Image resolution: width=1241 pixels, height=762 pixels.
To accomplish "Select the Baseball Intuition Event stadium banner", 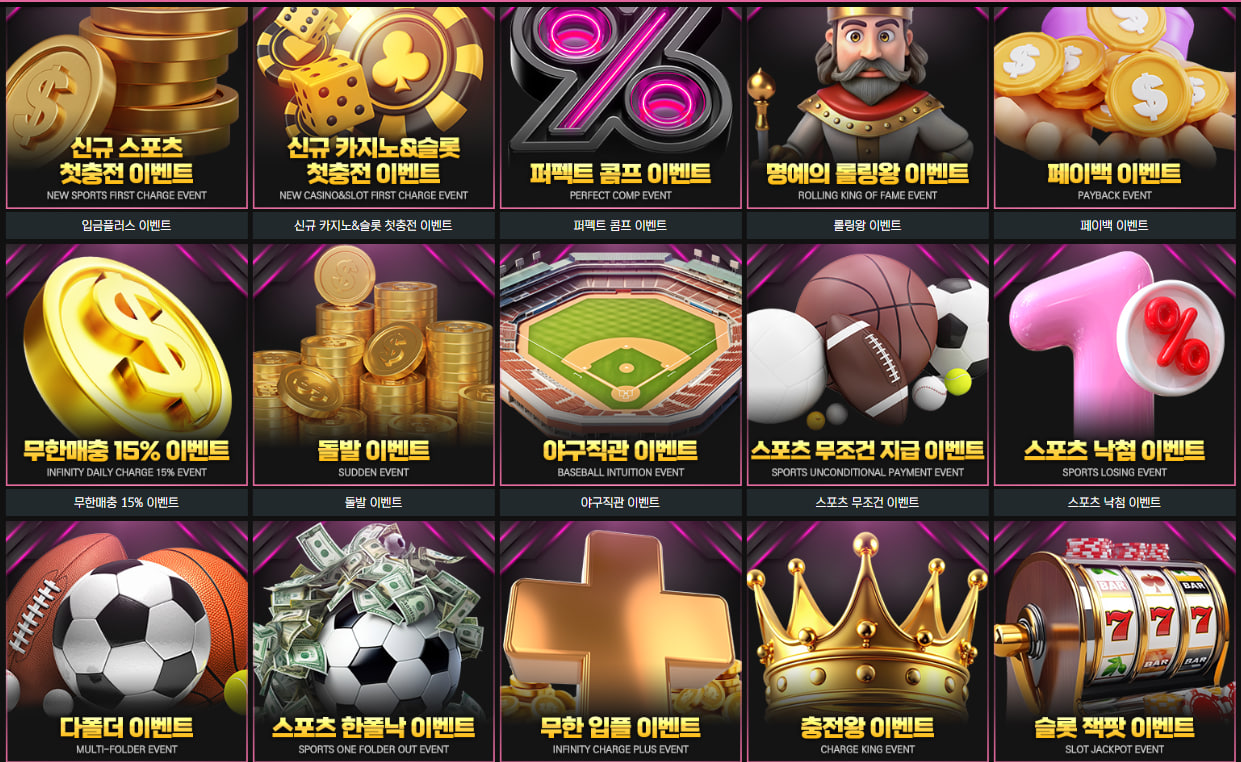I will coord(620,365).
